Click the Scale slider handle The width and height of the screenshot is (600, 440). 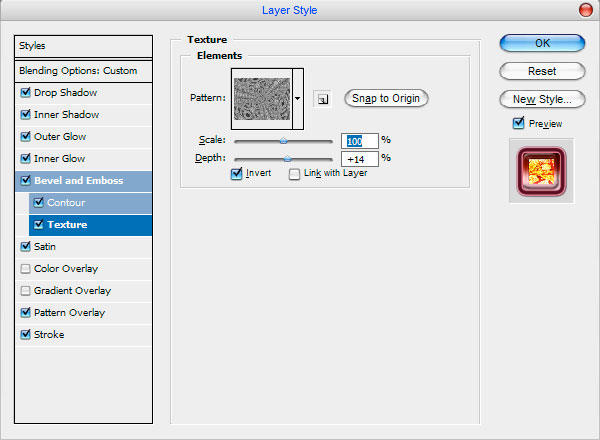click(283, 141)
